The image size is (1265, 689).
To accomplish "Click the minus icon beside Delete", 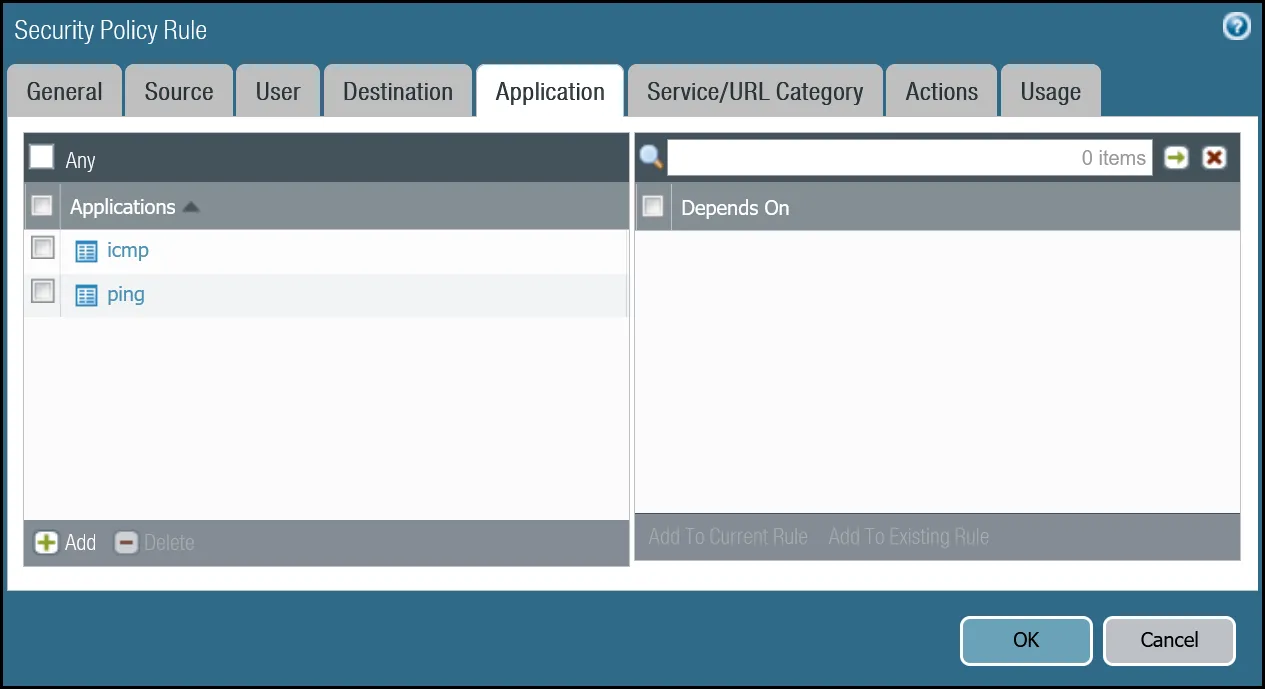I will pos(126,542).
